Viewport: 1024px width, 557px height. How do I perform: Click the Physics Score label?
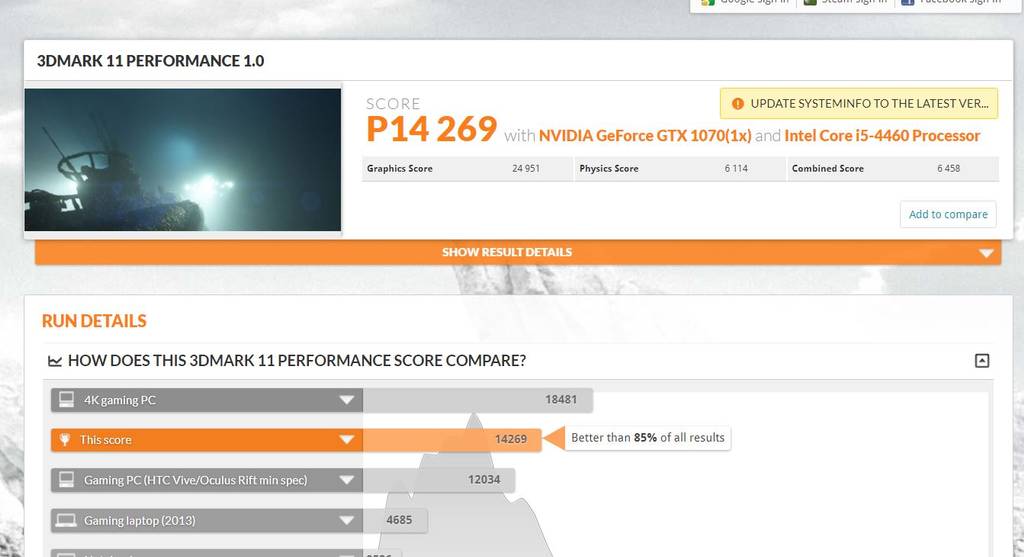[x=609, y=168]
